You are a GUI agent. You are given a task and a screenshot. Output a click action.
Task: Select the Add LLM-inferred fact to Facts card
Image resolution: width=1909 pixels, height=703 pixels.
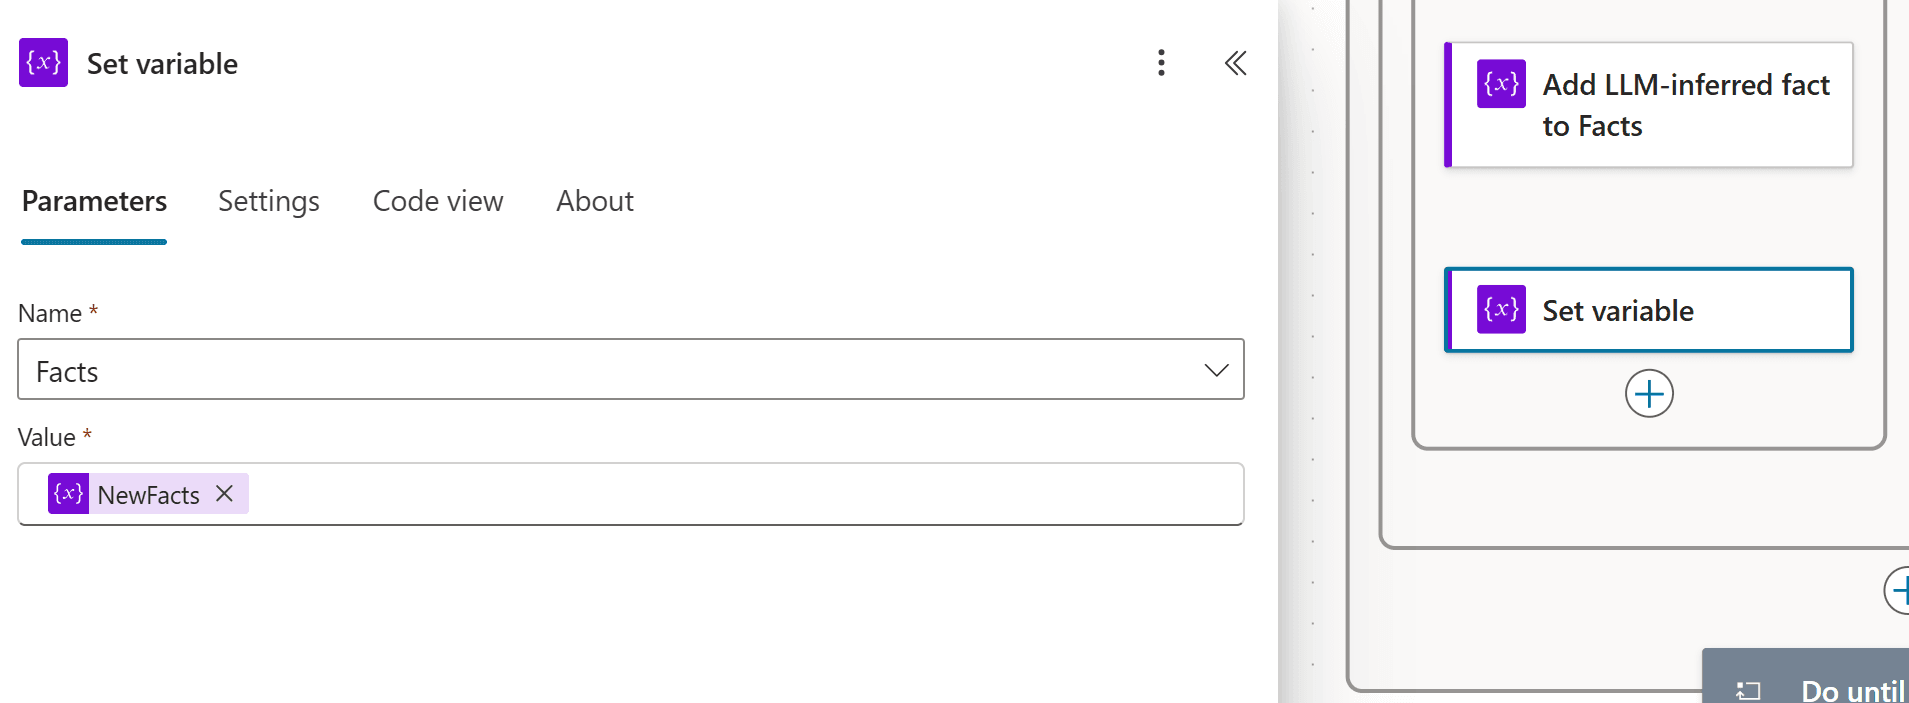point(1648,105)
